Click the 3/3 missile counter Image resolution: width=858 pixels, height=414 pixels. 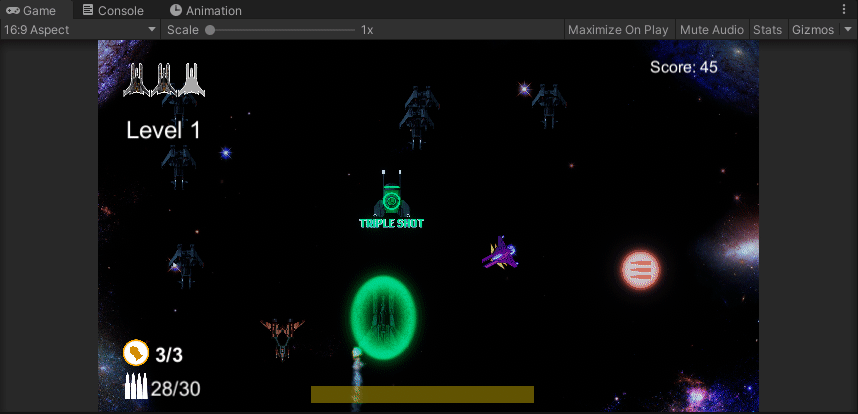[169, 355]
